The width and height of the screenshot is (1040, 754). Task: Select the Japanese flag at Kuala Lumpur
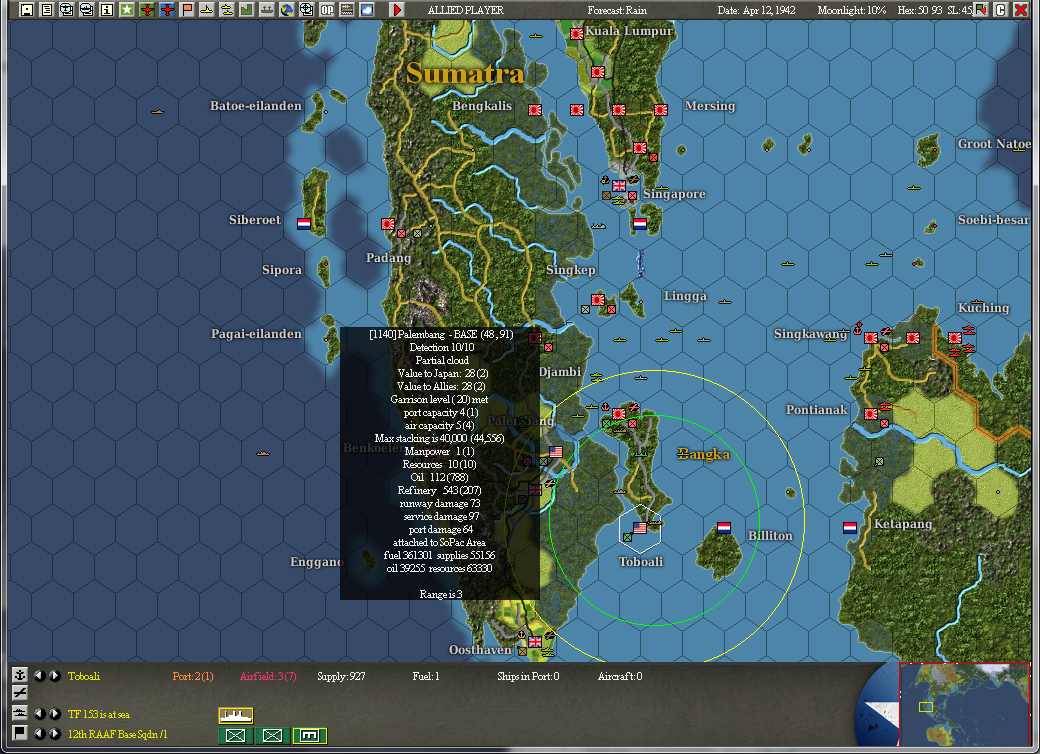pos(577,33)
